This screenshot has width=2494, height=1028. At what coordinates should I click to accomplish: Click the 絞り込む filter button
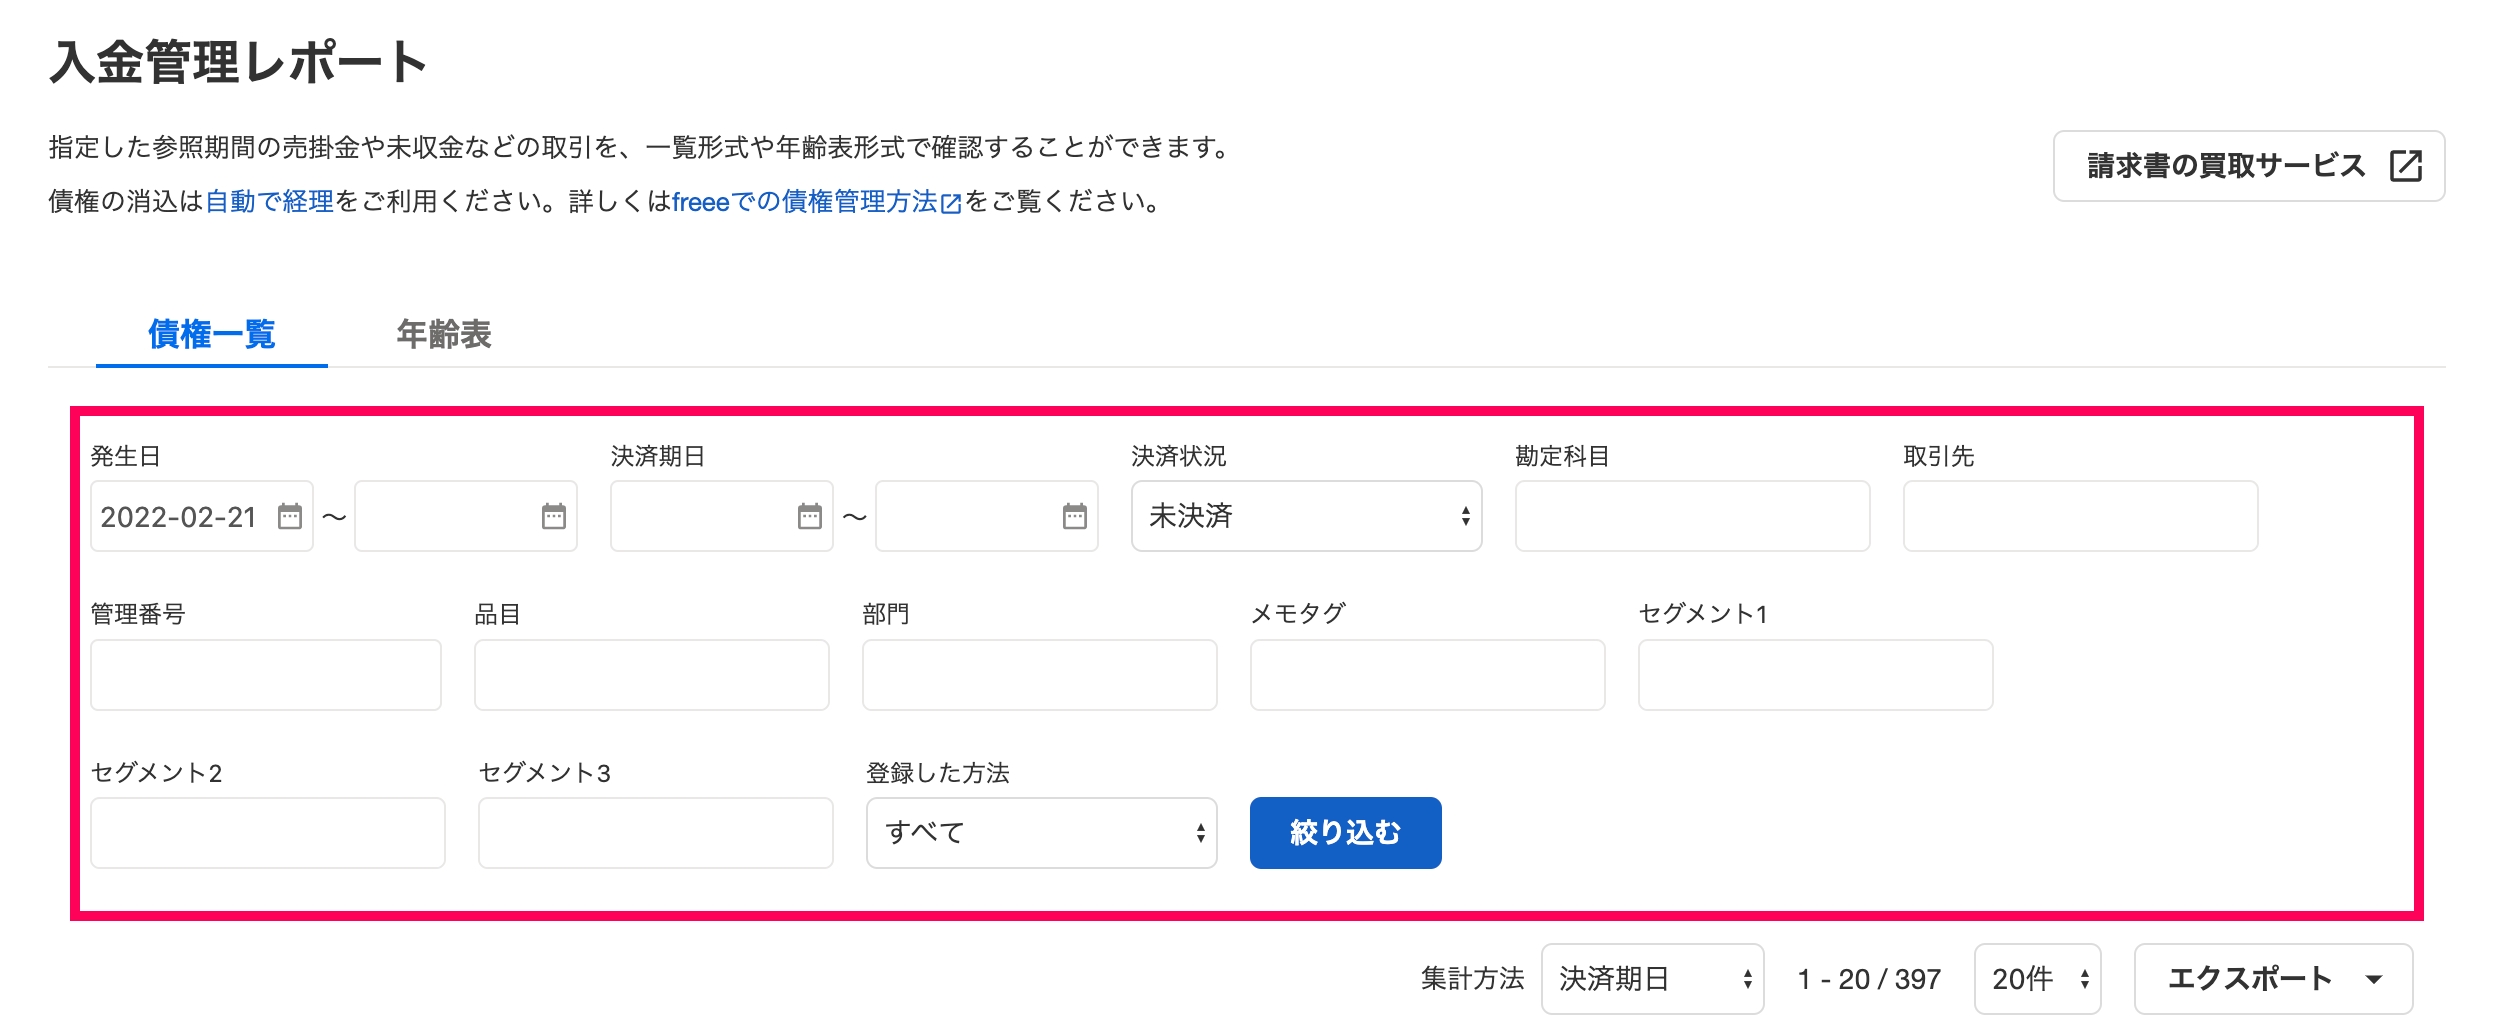[1345, 833]
